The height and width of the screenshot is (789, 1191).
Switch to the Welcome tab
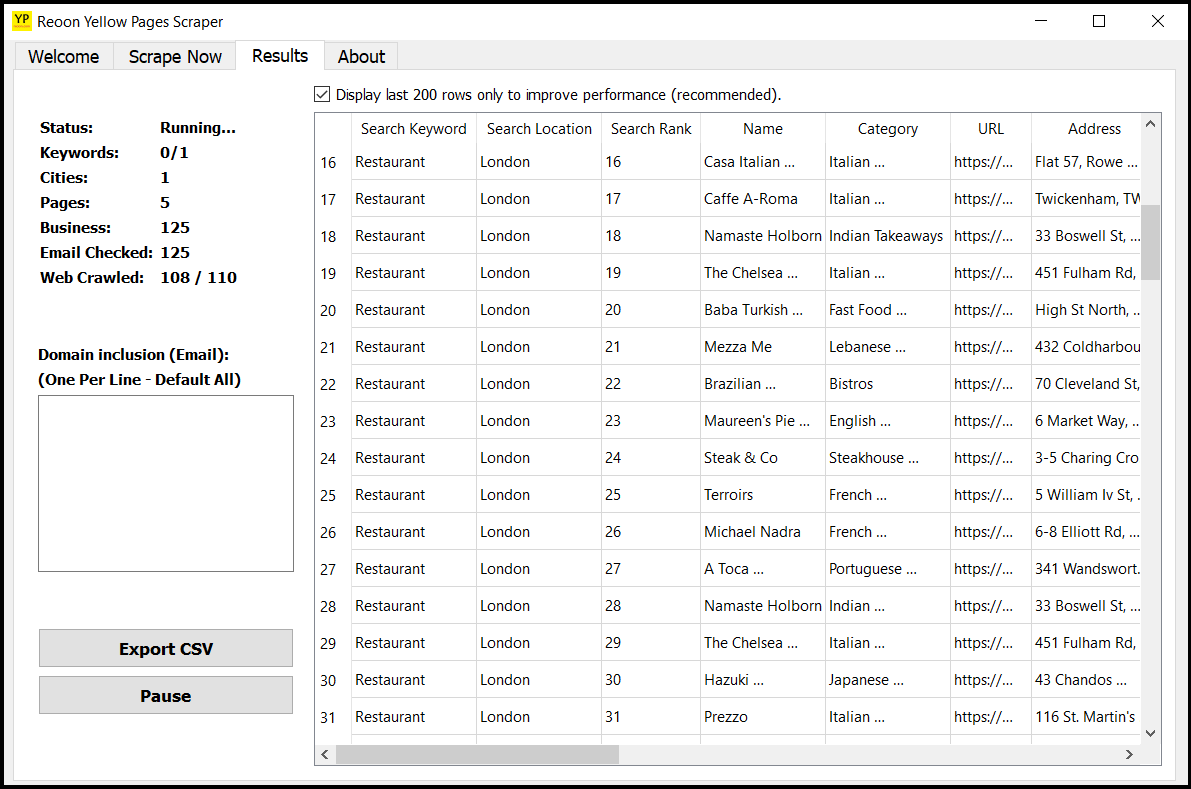click(64, 56)
